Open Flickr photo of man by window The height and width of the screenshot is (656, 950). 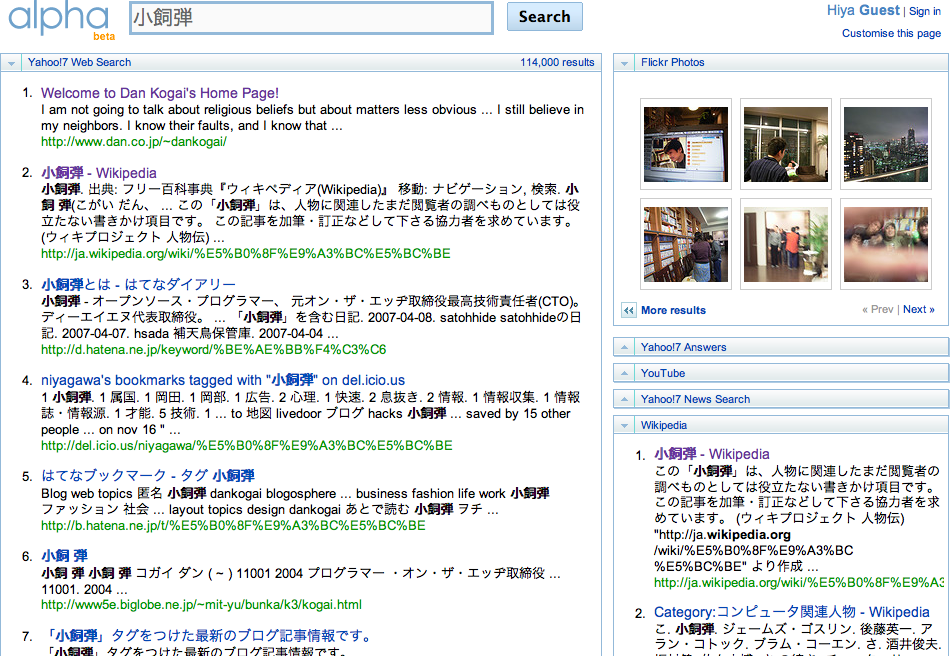tap(786, 144)
